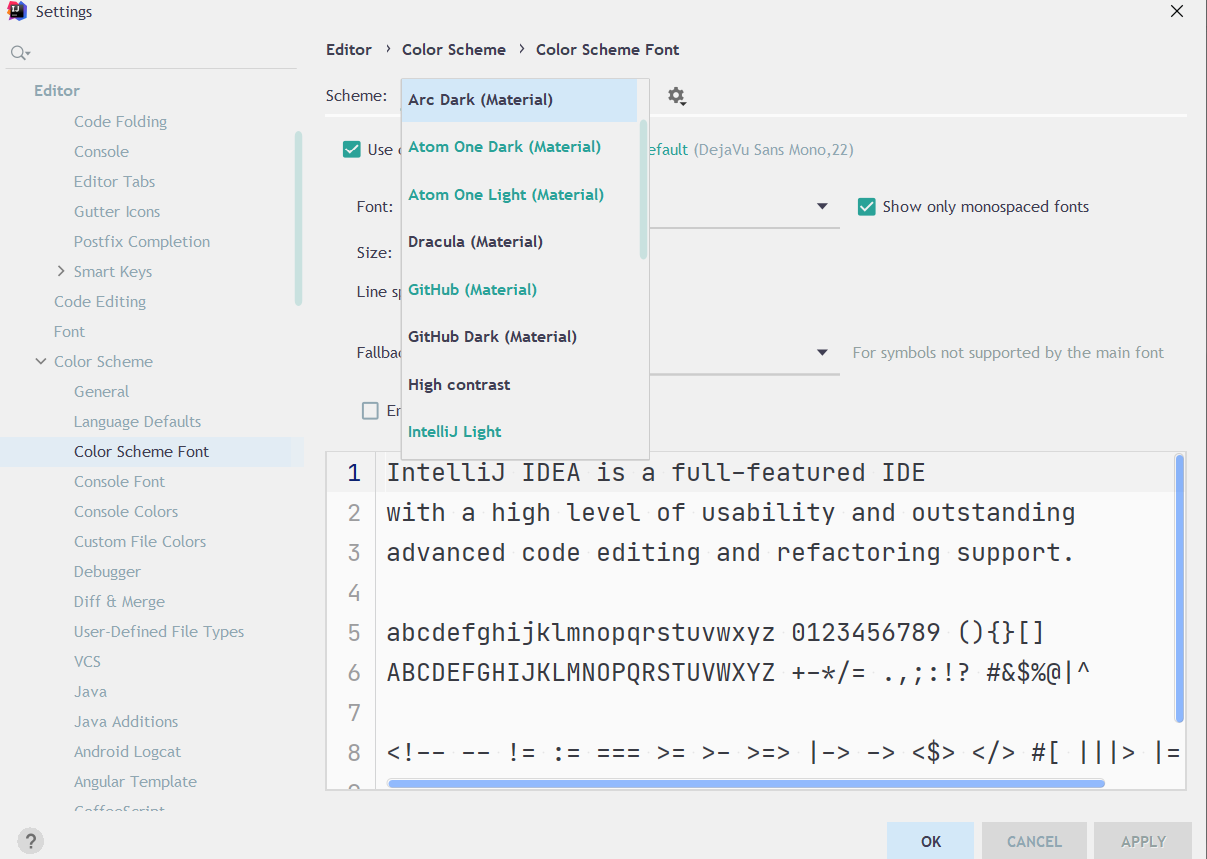
Task: Open Language Defaults settings
Action: (137, 422)
